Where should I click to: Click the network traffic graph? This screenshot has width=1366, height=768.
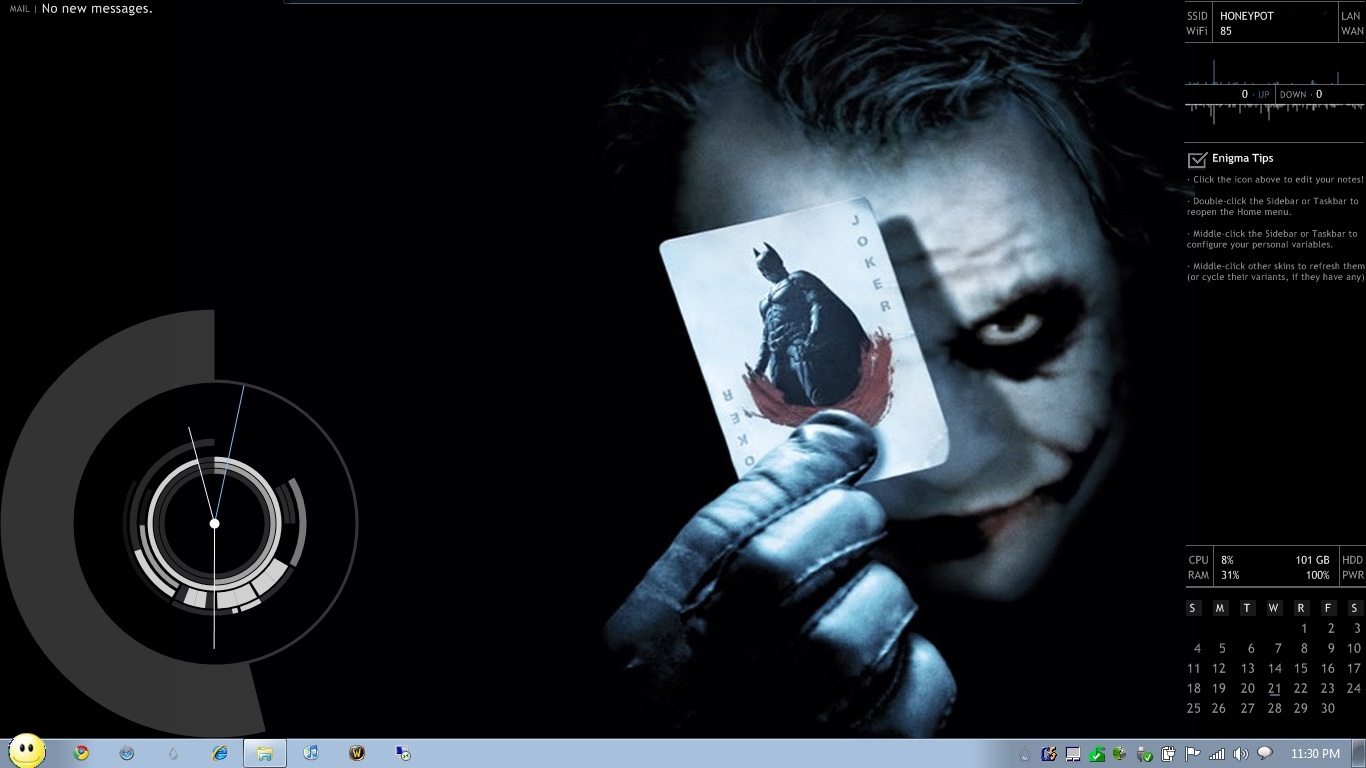click(x=1275, y=93)
